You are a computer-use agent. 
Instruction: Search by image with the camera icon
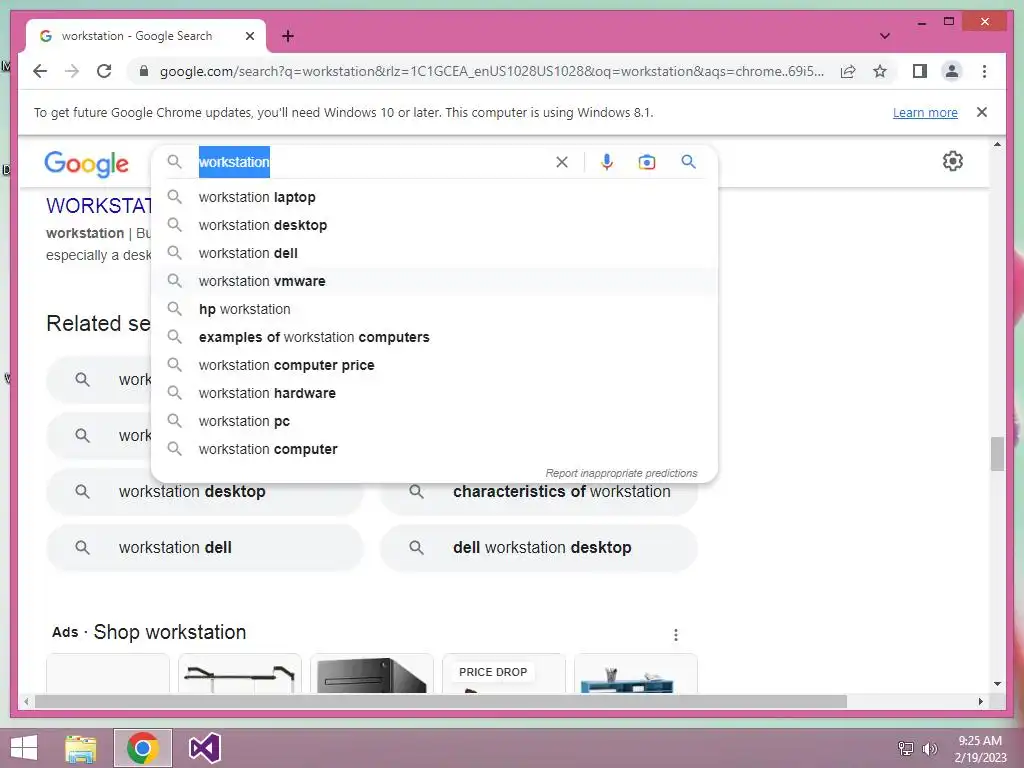(x=647, y=162)
